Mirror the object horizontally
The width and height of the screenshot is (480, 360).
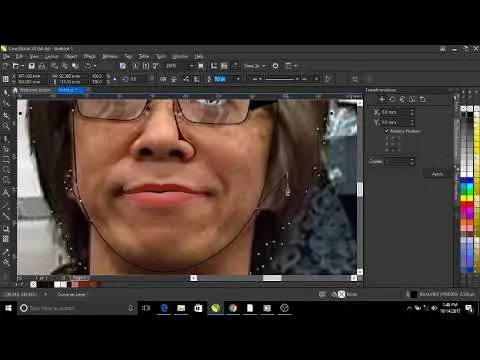pos(163,79)
